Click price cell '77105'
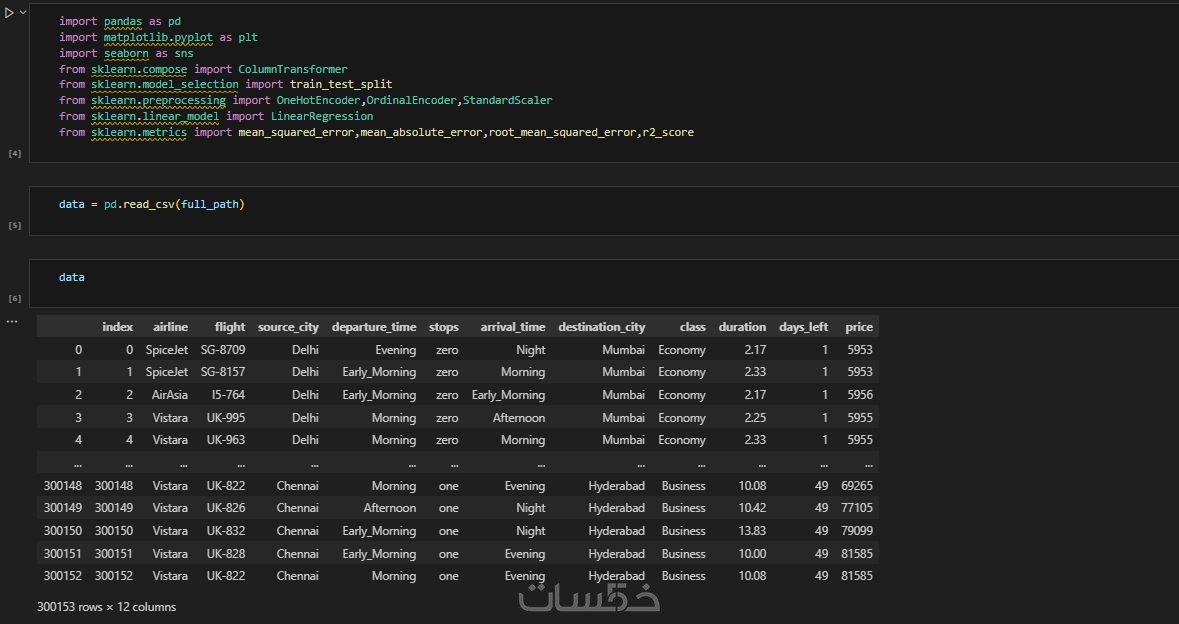The width and height of the screenshot is (1179, 624). tap(857, 508)
